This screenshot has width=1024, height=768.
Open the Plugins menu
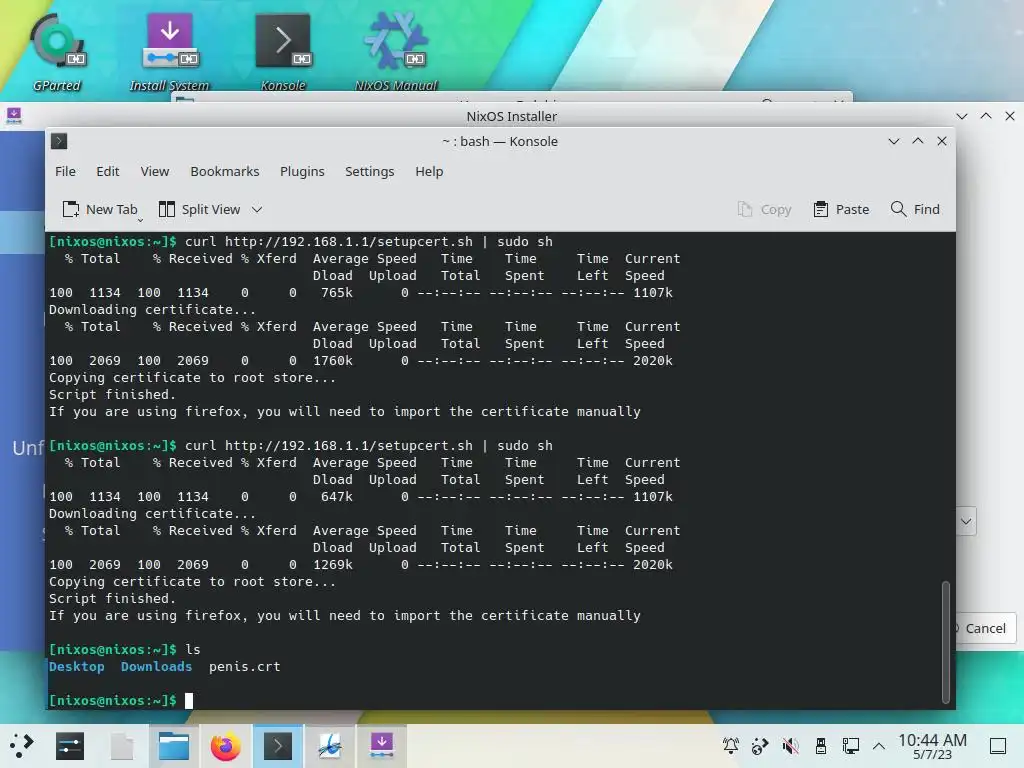[x=302, y=171]
